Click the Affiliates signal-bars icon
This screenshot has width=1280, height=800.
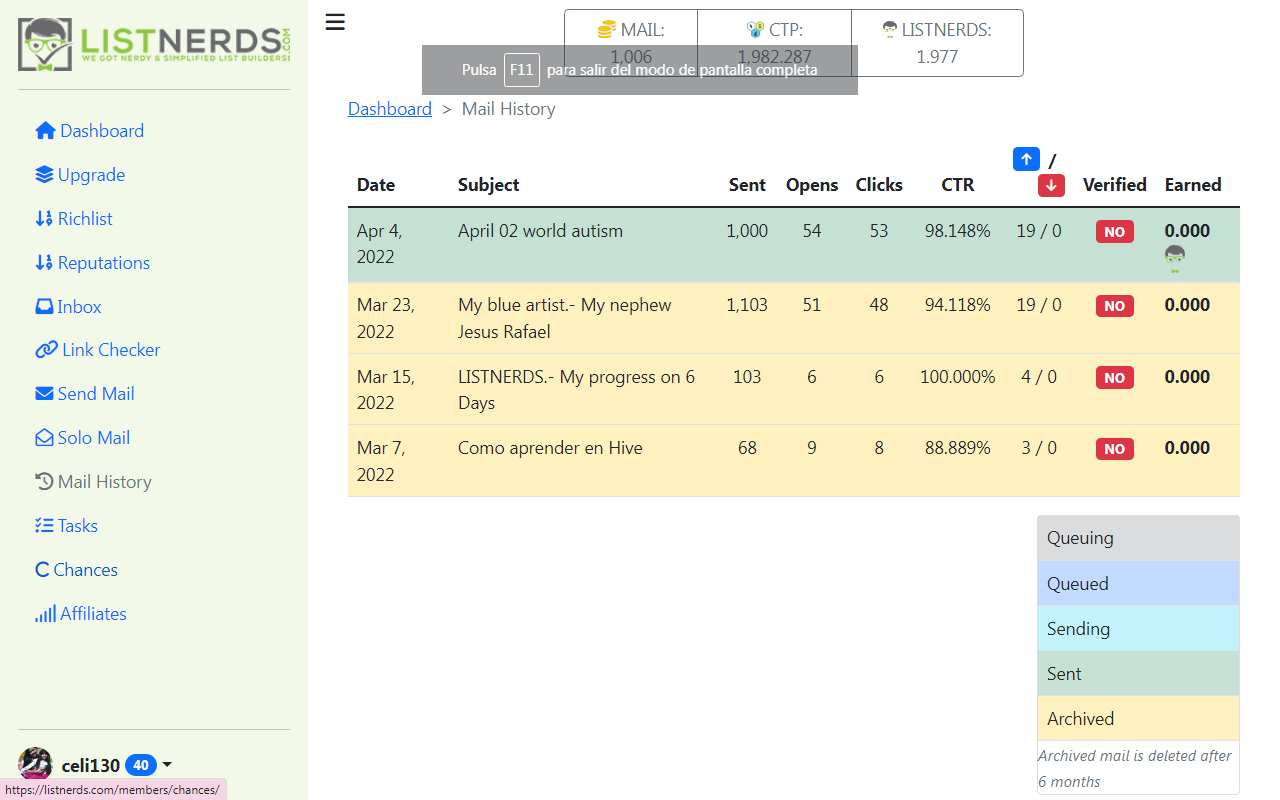pyautogui.click(x=45, y=614)
